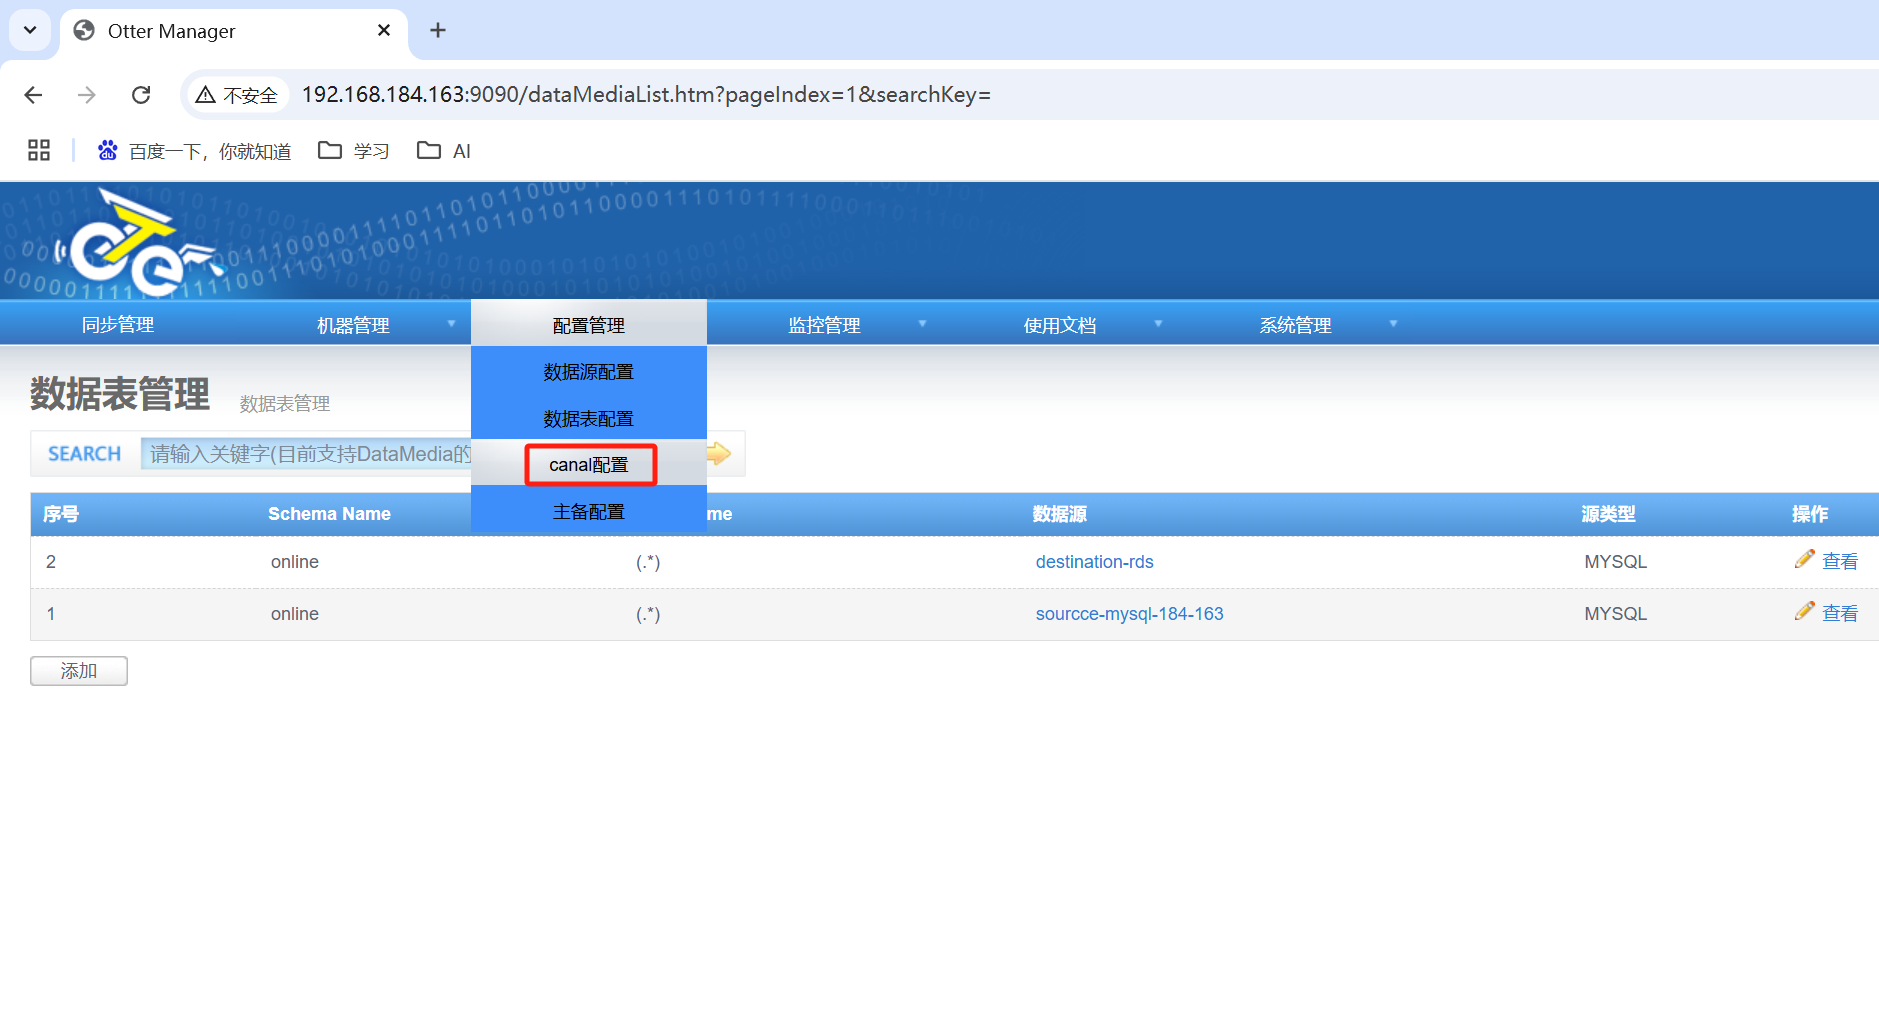This screenshot has height=1009, width=1879.
Task: Reload the page with refresh icon
Action: (x=141, y=95)
